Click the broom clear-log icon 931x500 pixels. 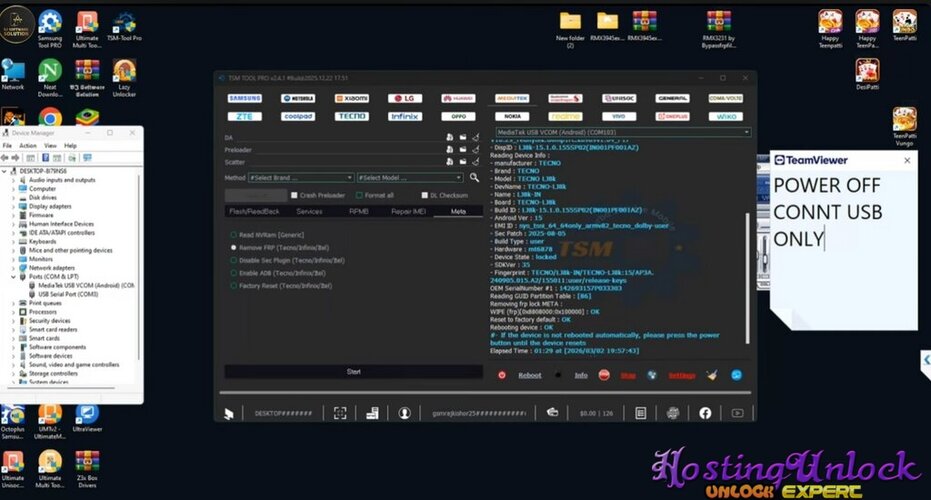coord(711,375)
